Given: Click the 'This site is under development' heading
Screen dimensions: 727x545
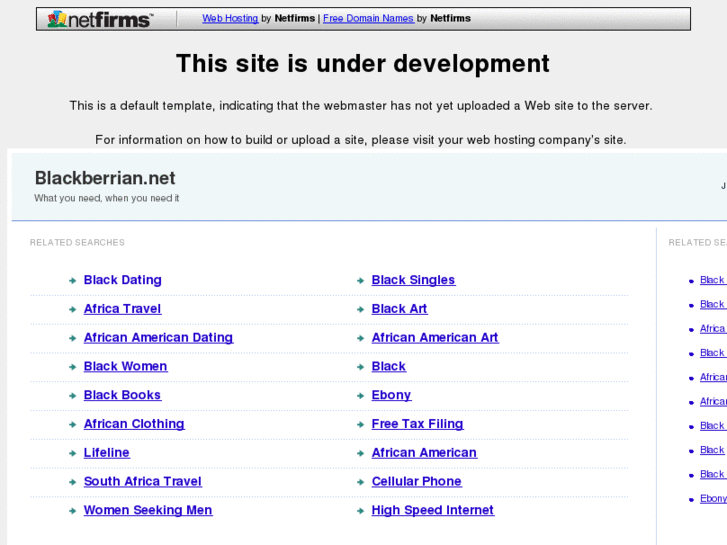Looking at the screenshot, I should (363, 64).
